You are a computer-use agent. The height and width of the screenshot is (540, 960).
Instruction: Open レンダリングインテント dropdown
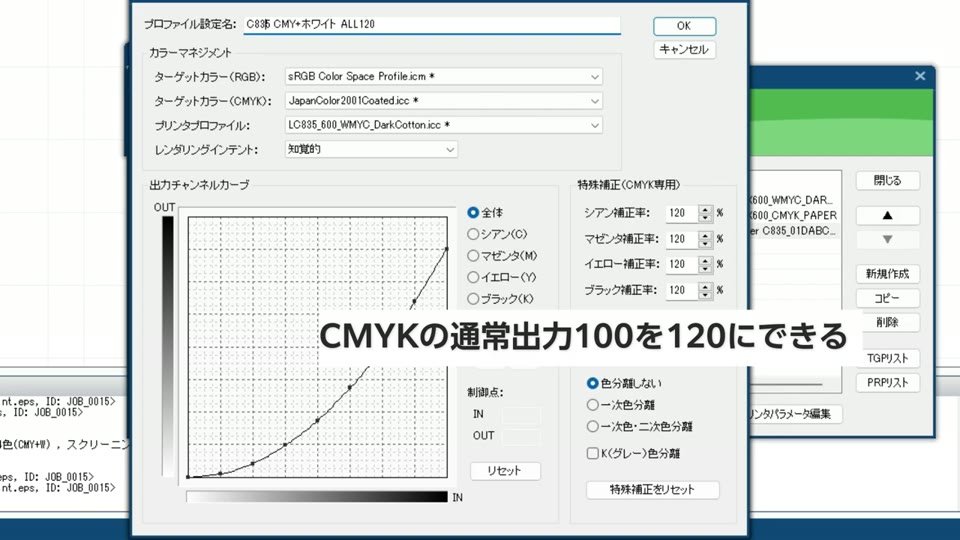pyautogui.click(x=371, y=149)
